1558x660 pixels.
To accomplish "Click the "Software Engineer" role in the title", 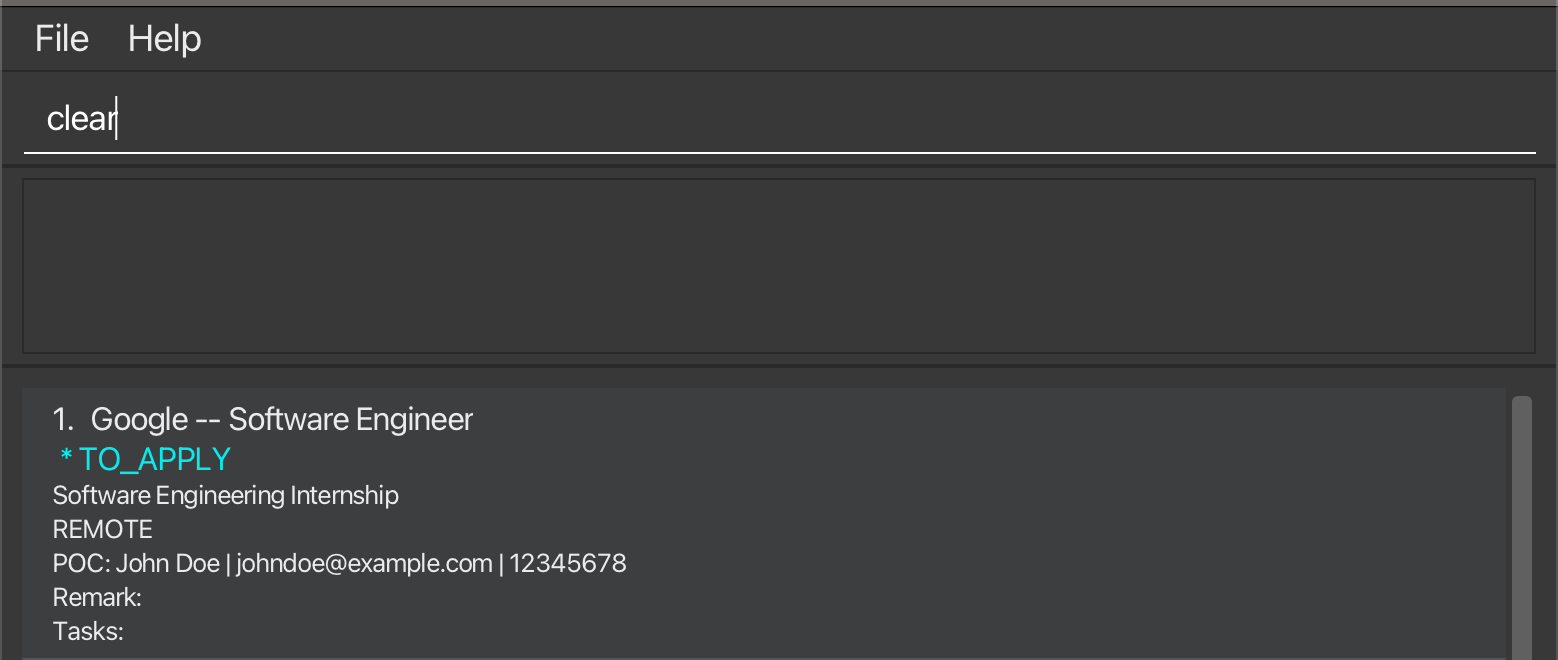I will [351, 420].
